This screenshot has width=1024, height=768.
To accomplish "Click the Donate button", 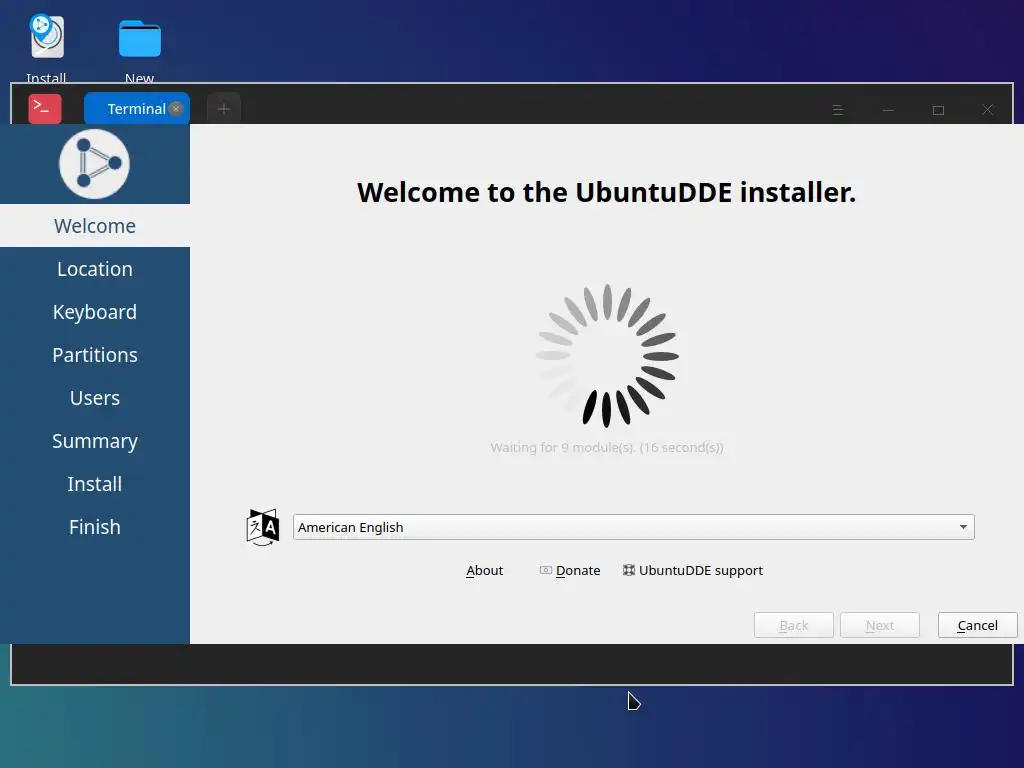I will point(569,570).
